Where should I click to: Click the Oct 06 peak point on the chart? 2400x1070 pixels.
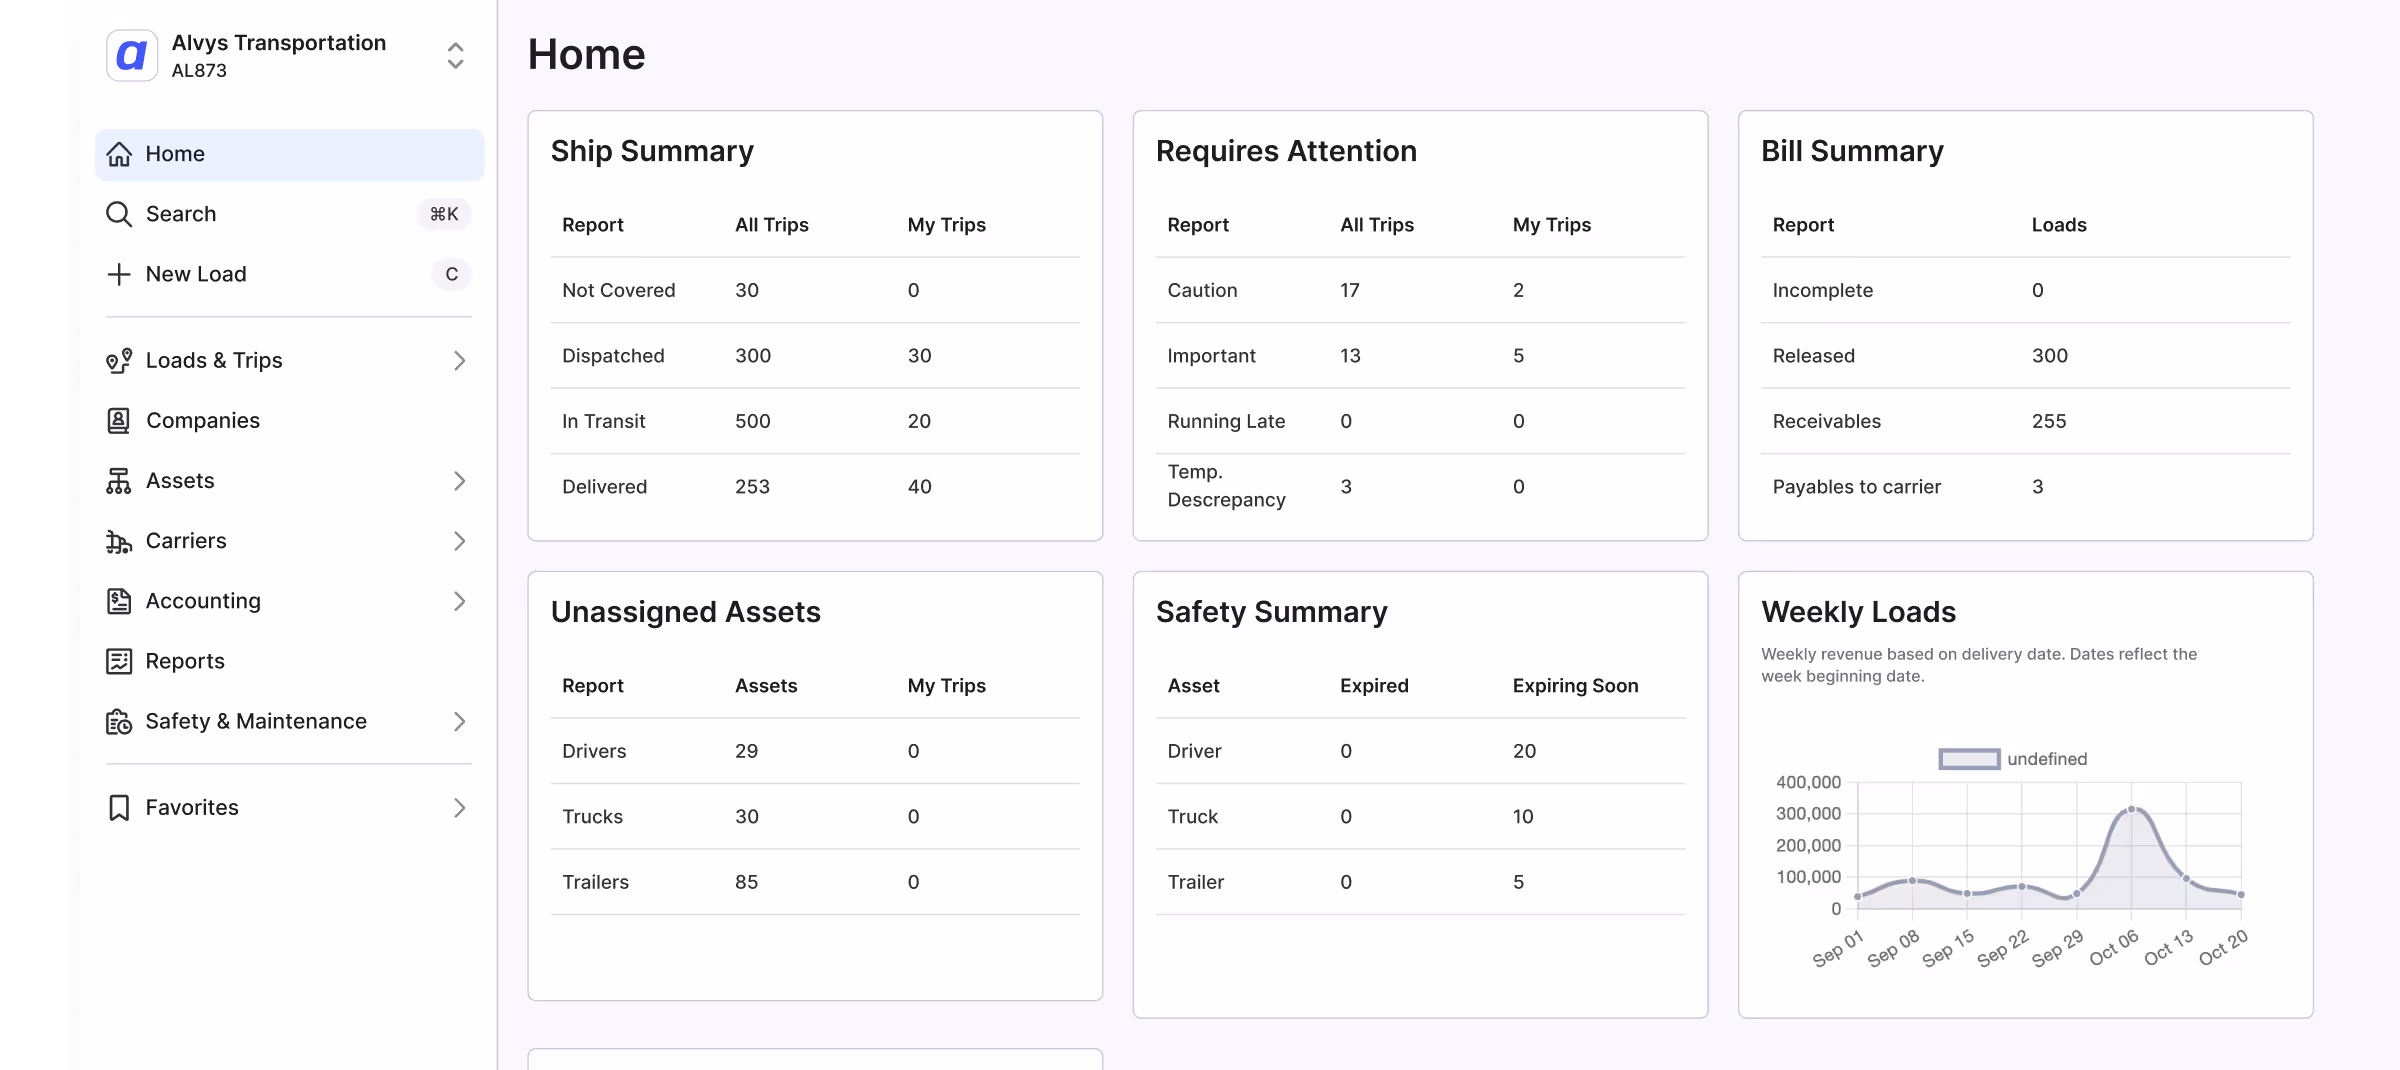pos(2132,811)
